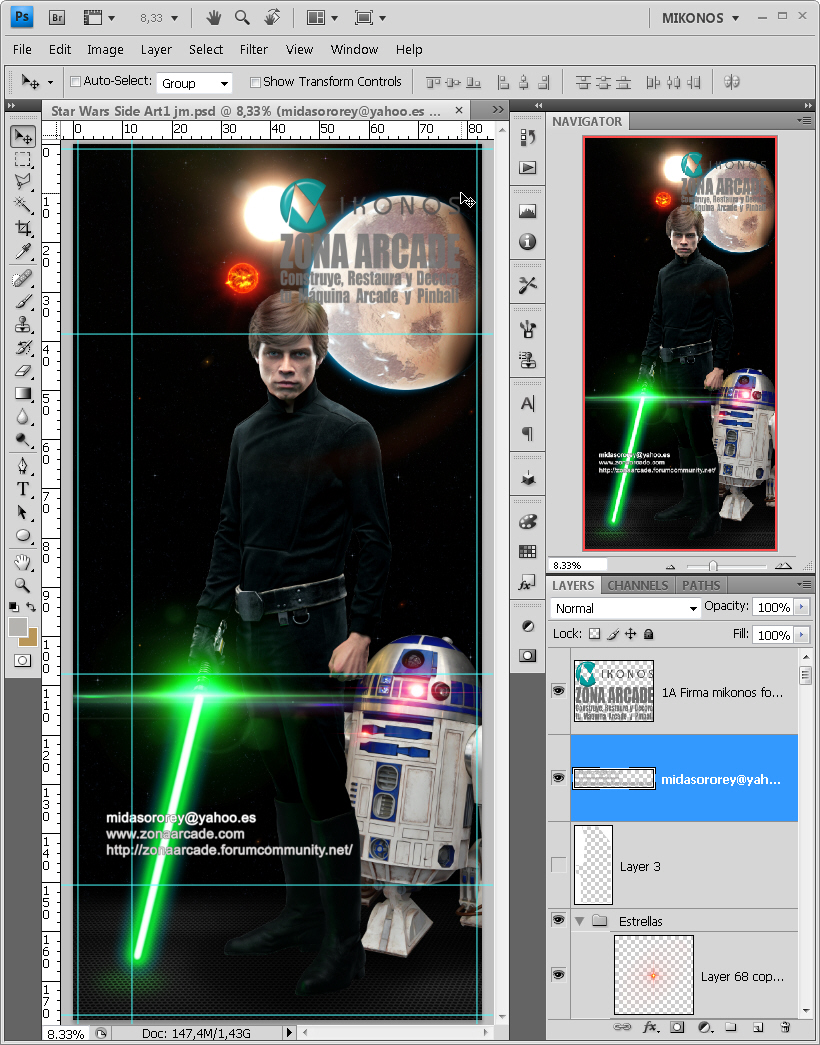Select the Path Selection tool
Image resolution: width=820 pixels, height=1045 pixels.
pos(23,512)
